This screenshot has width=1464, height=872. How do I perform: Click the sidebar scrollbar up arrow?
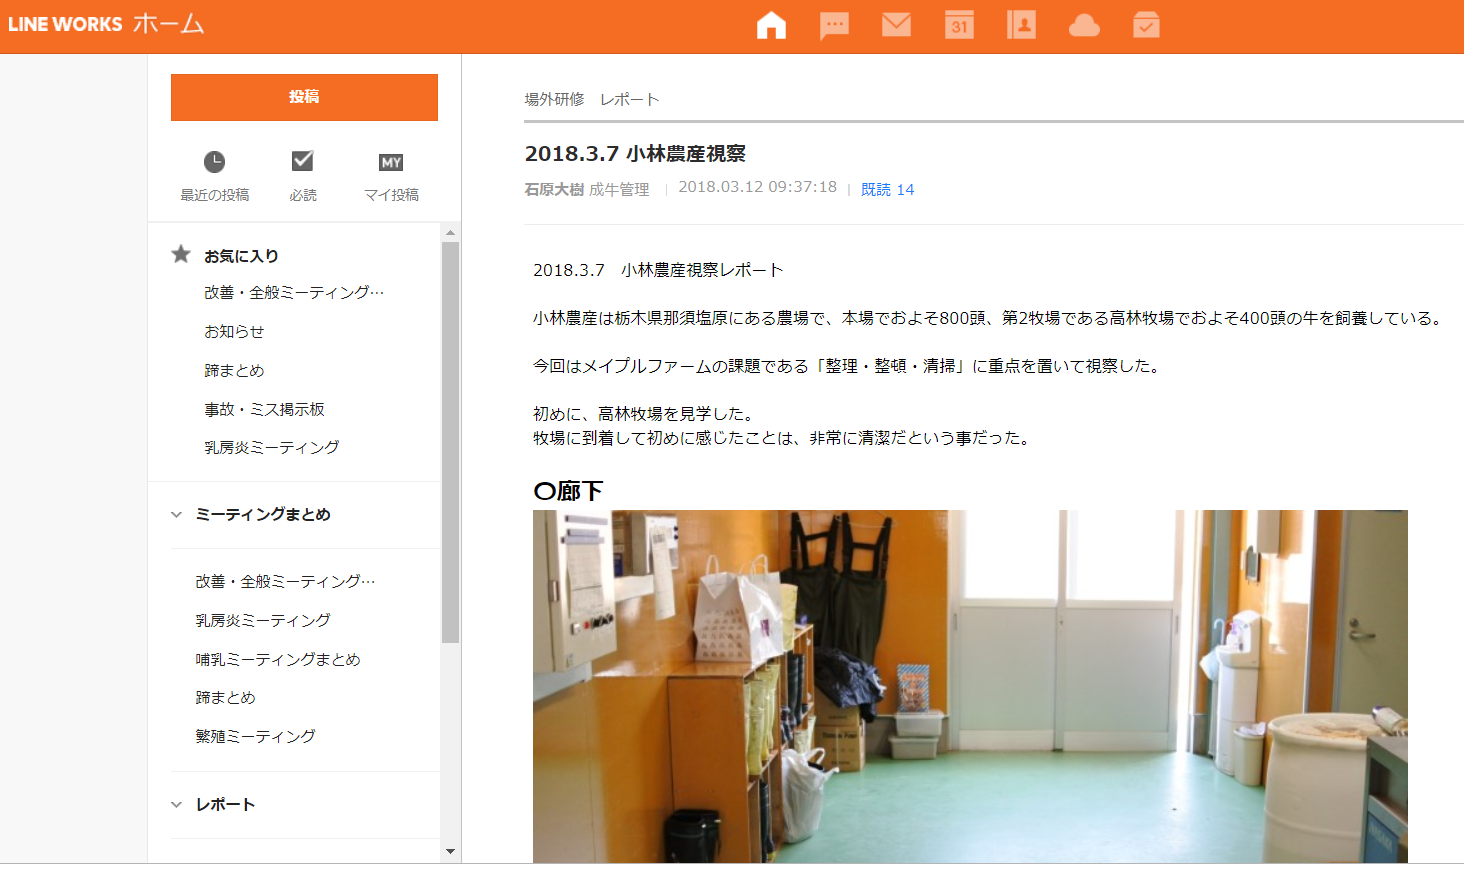450,232
